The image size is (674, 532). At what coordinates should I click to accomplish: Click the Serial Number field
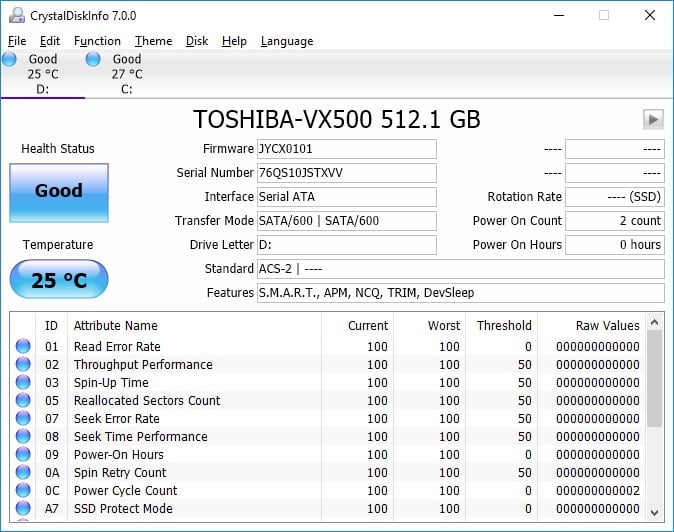(x=346, y=173)
